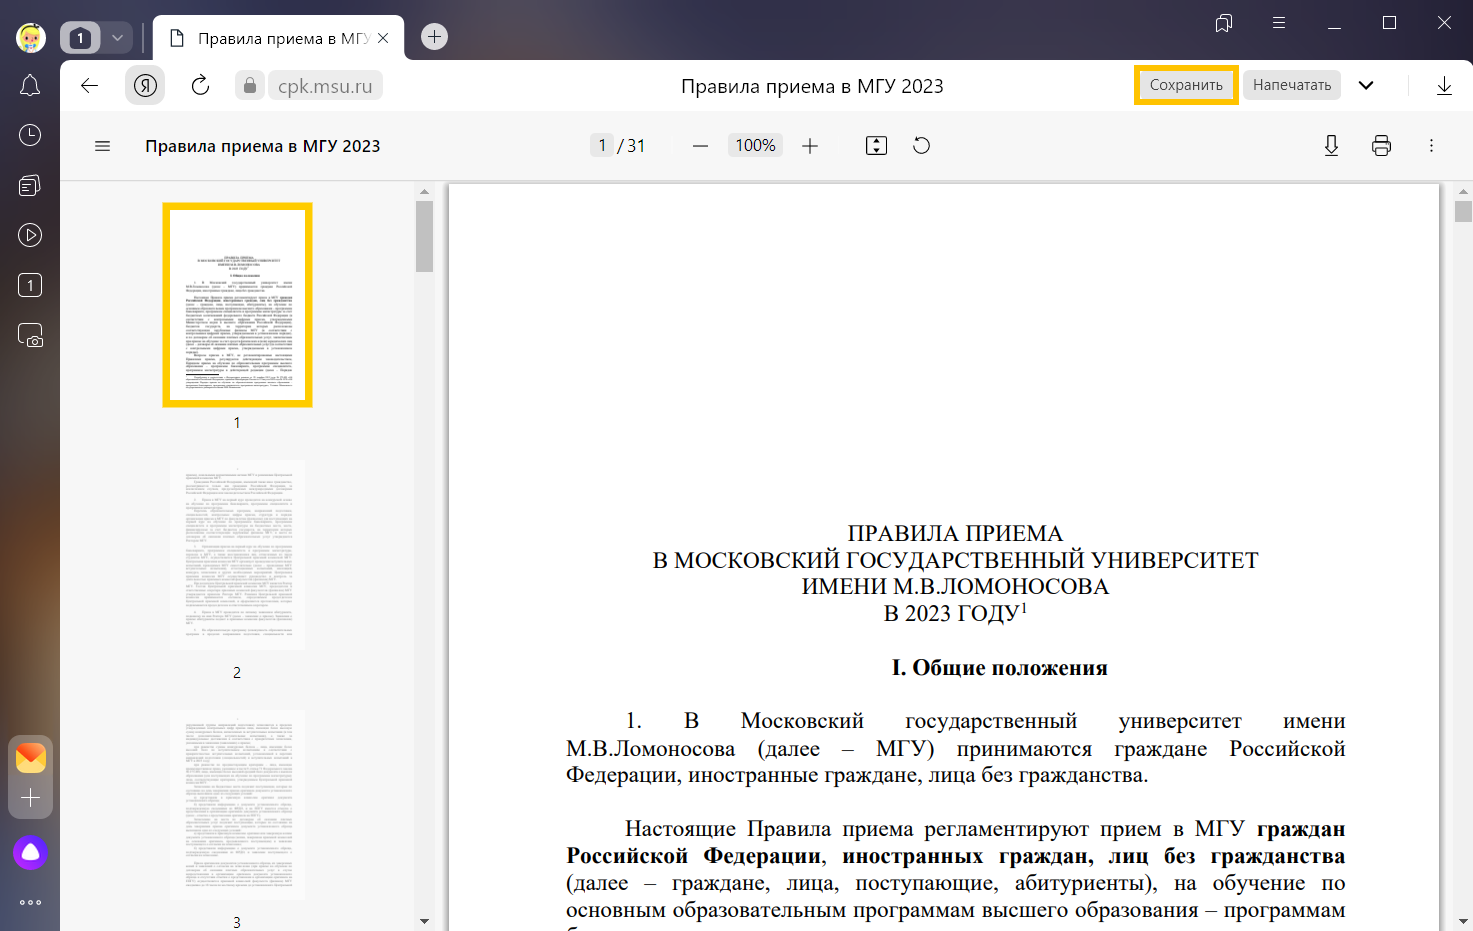The width and height of the screenshot is (1473, 931).
Task: Download the PDF from viewer toolbar
Action: pos(1331,146)
